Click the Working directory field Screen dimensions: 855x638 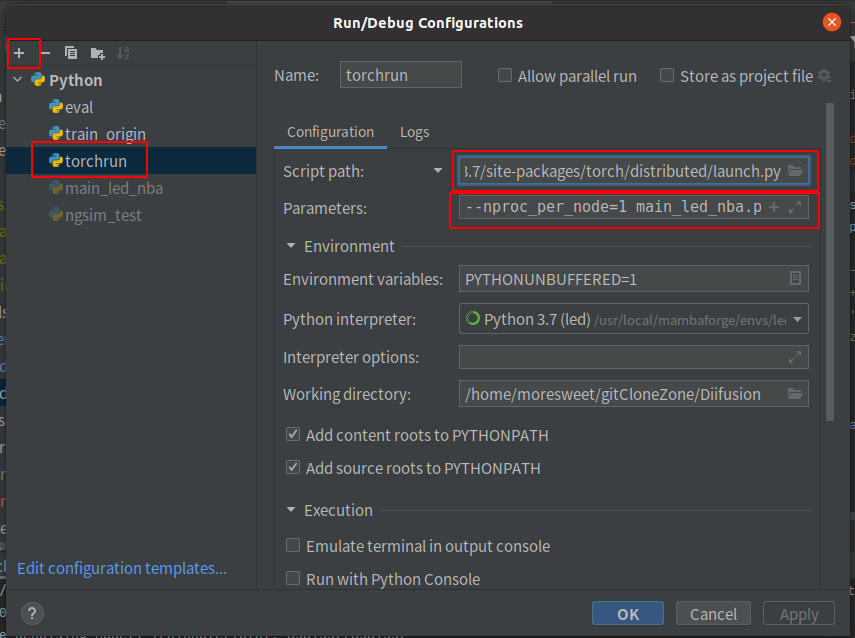(x=634, y=394)
